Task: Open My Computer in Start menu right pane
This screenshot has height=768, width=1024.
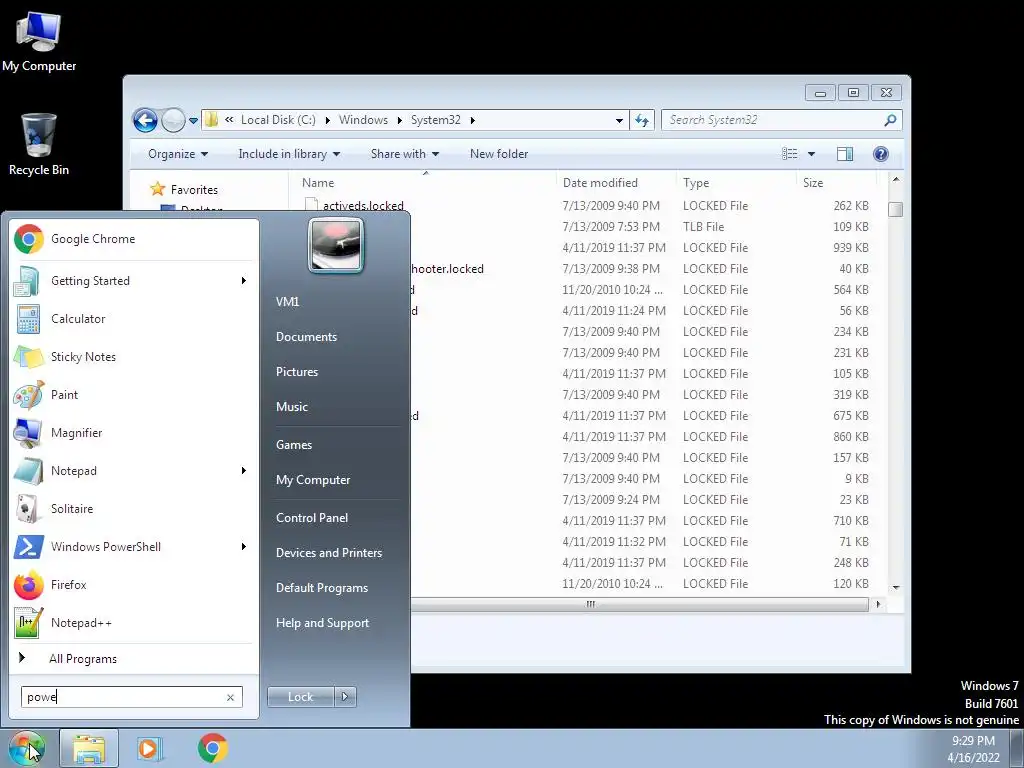Action: click(313, 480)
